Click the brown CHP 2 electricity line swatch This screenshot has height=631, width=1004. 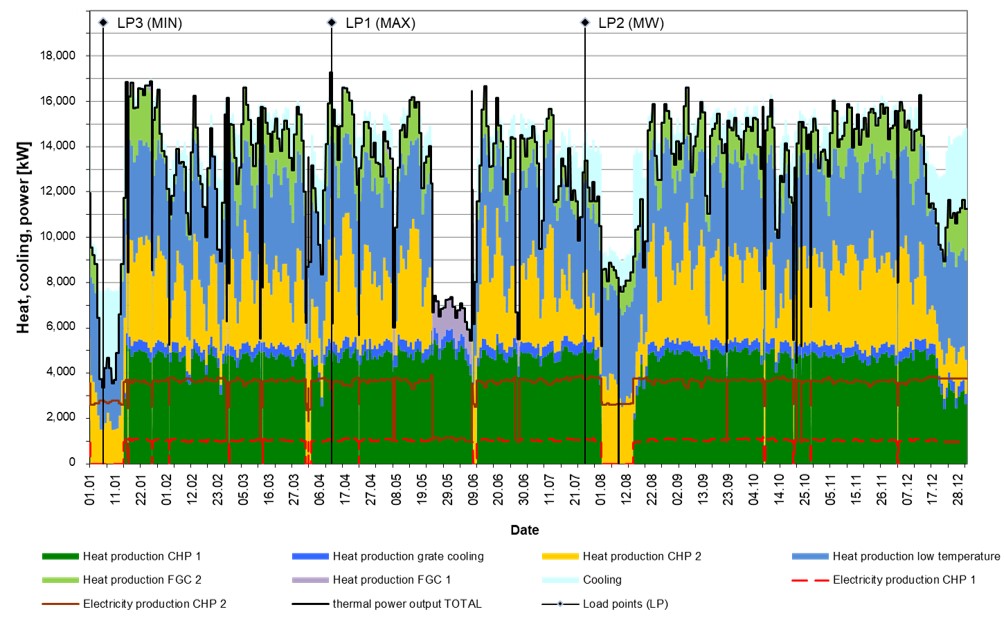click(60, 604)
